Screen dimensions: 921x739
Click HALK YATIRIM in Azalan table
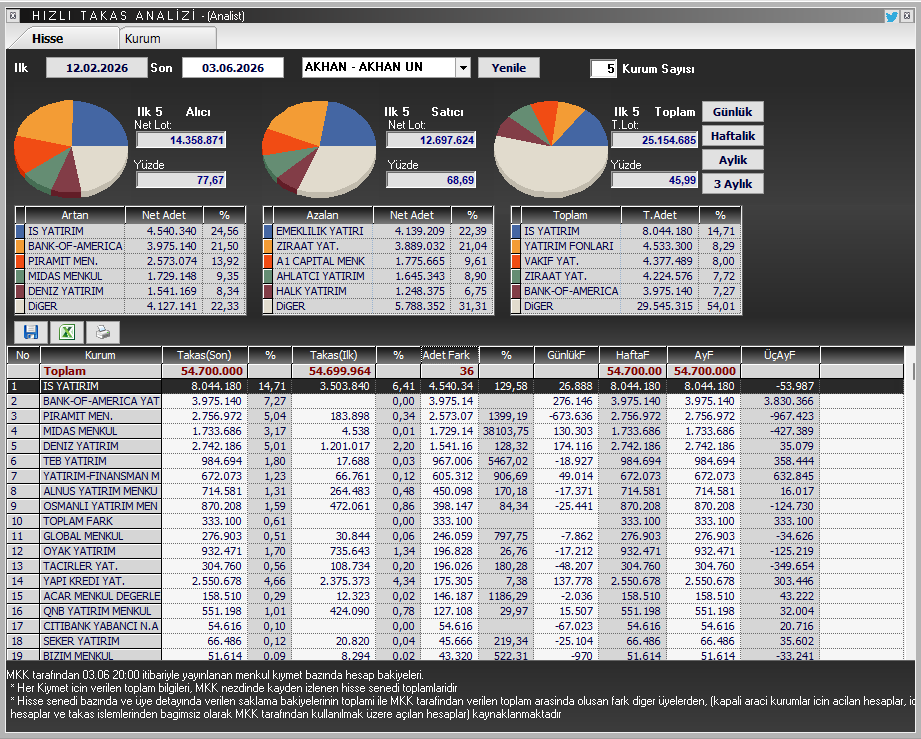point(311,291)
